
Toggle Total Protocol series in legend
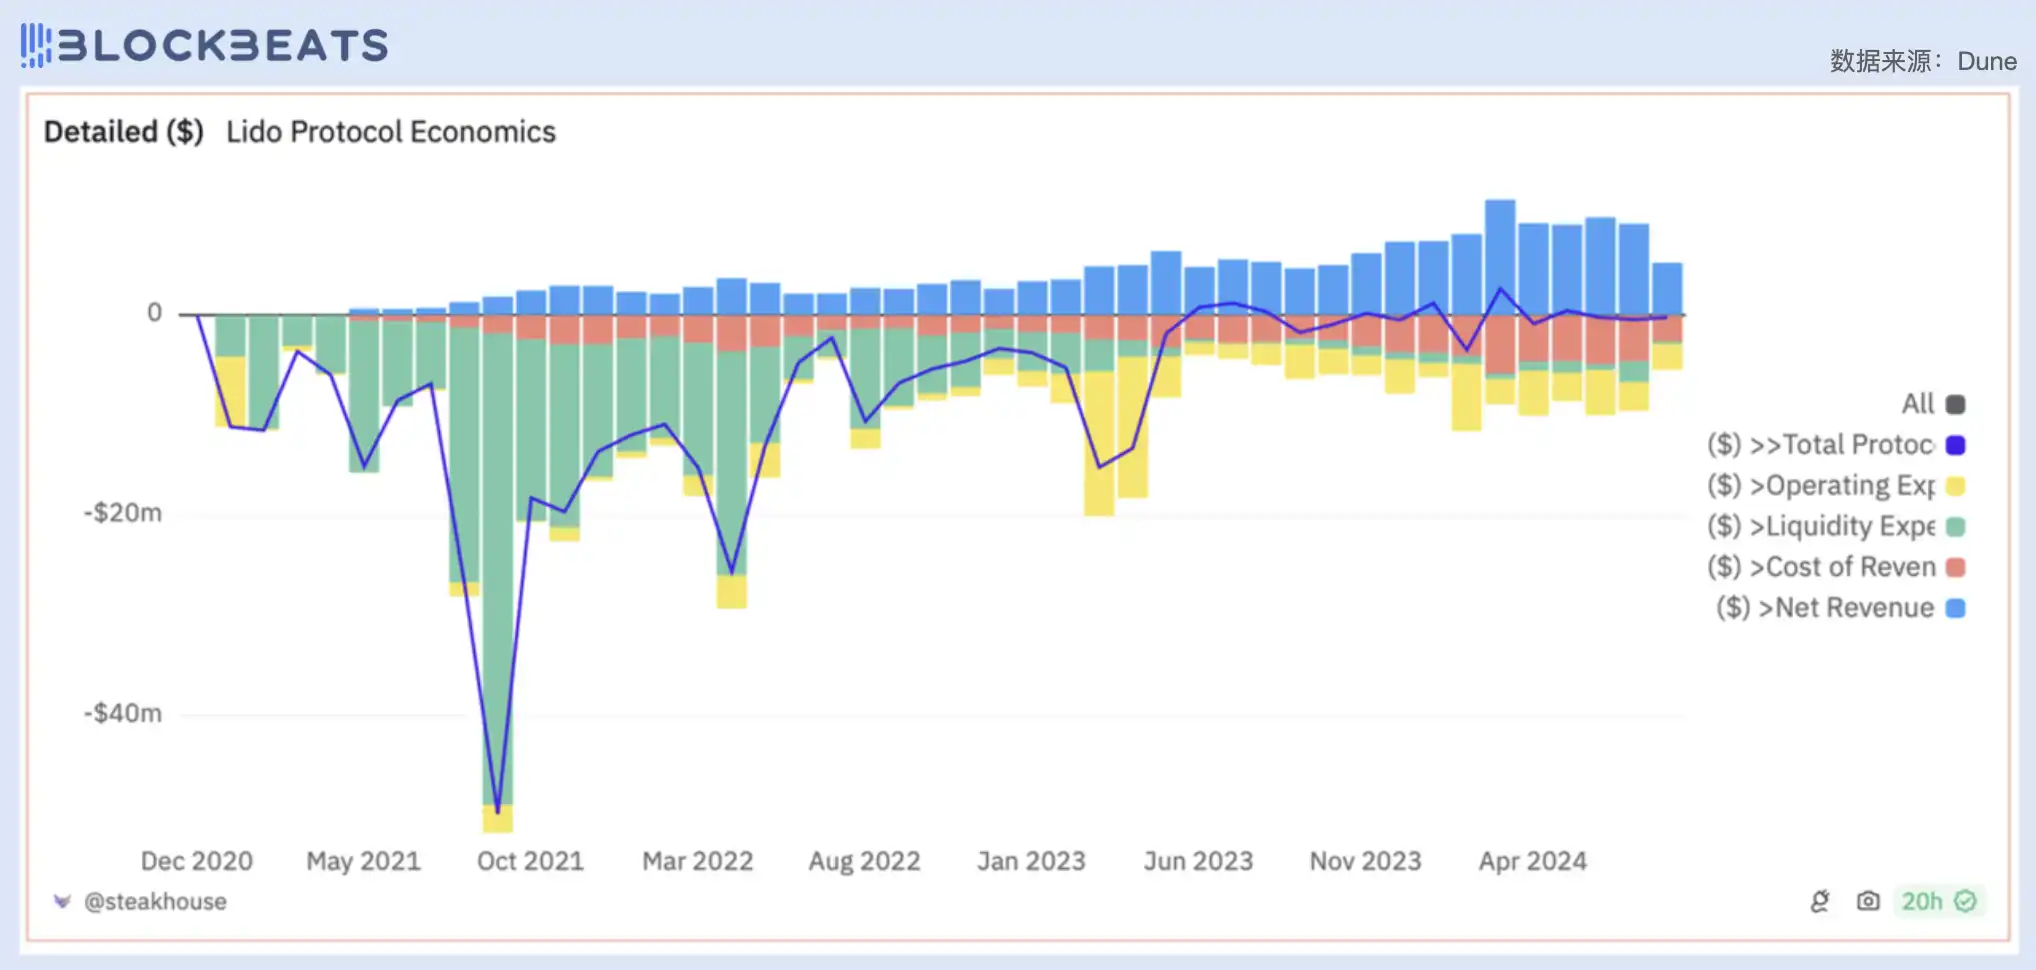pyautogui.click(x=1820, y=445)
